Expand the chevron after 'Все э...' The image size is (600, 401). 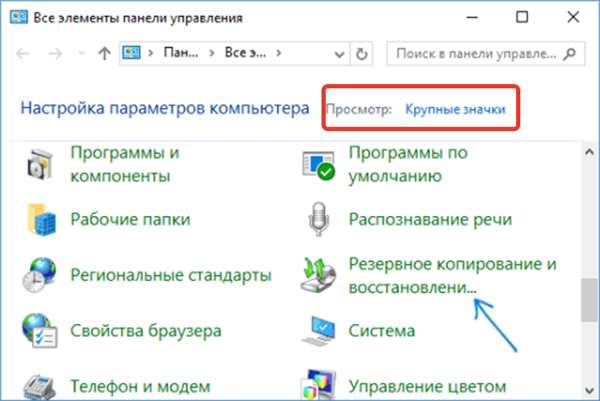click(279, 53)
